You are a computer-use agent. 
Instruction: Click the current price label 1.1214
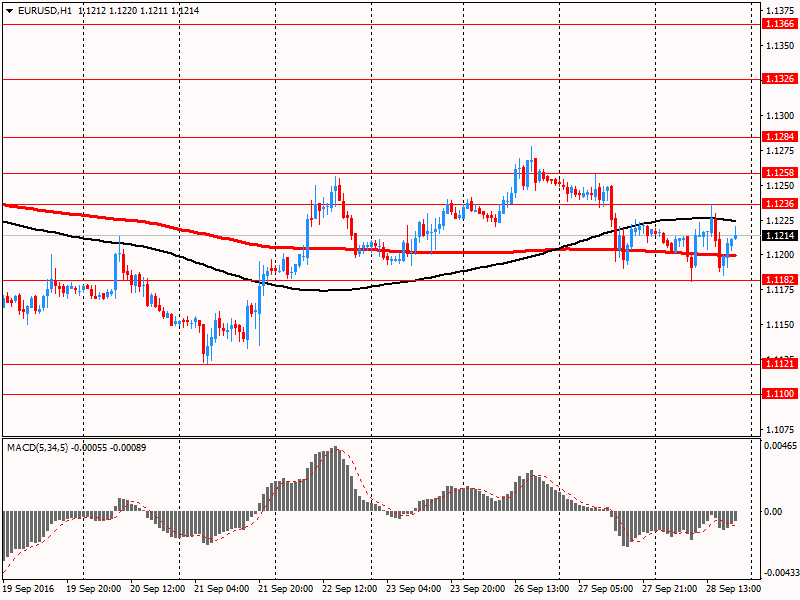779,236
